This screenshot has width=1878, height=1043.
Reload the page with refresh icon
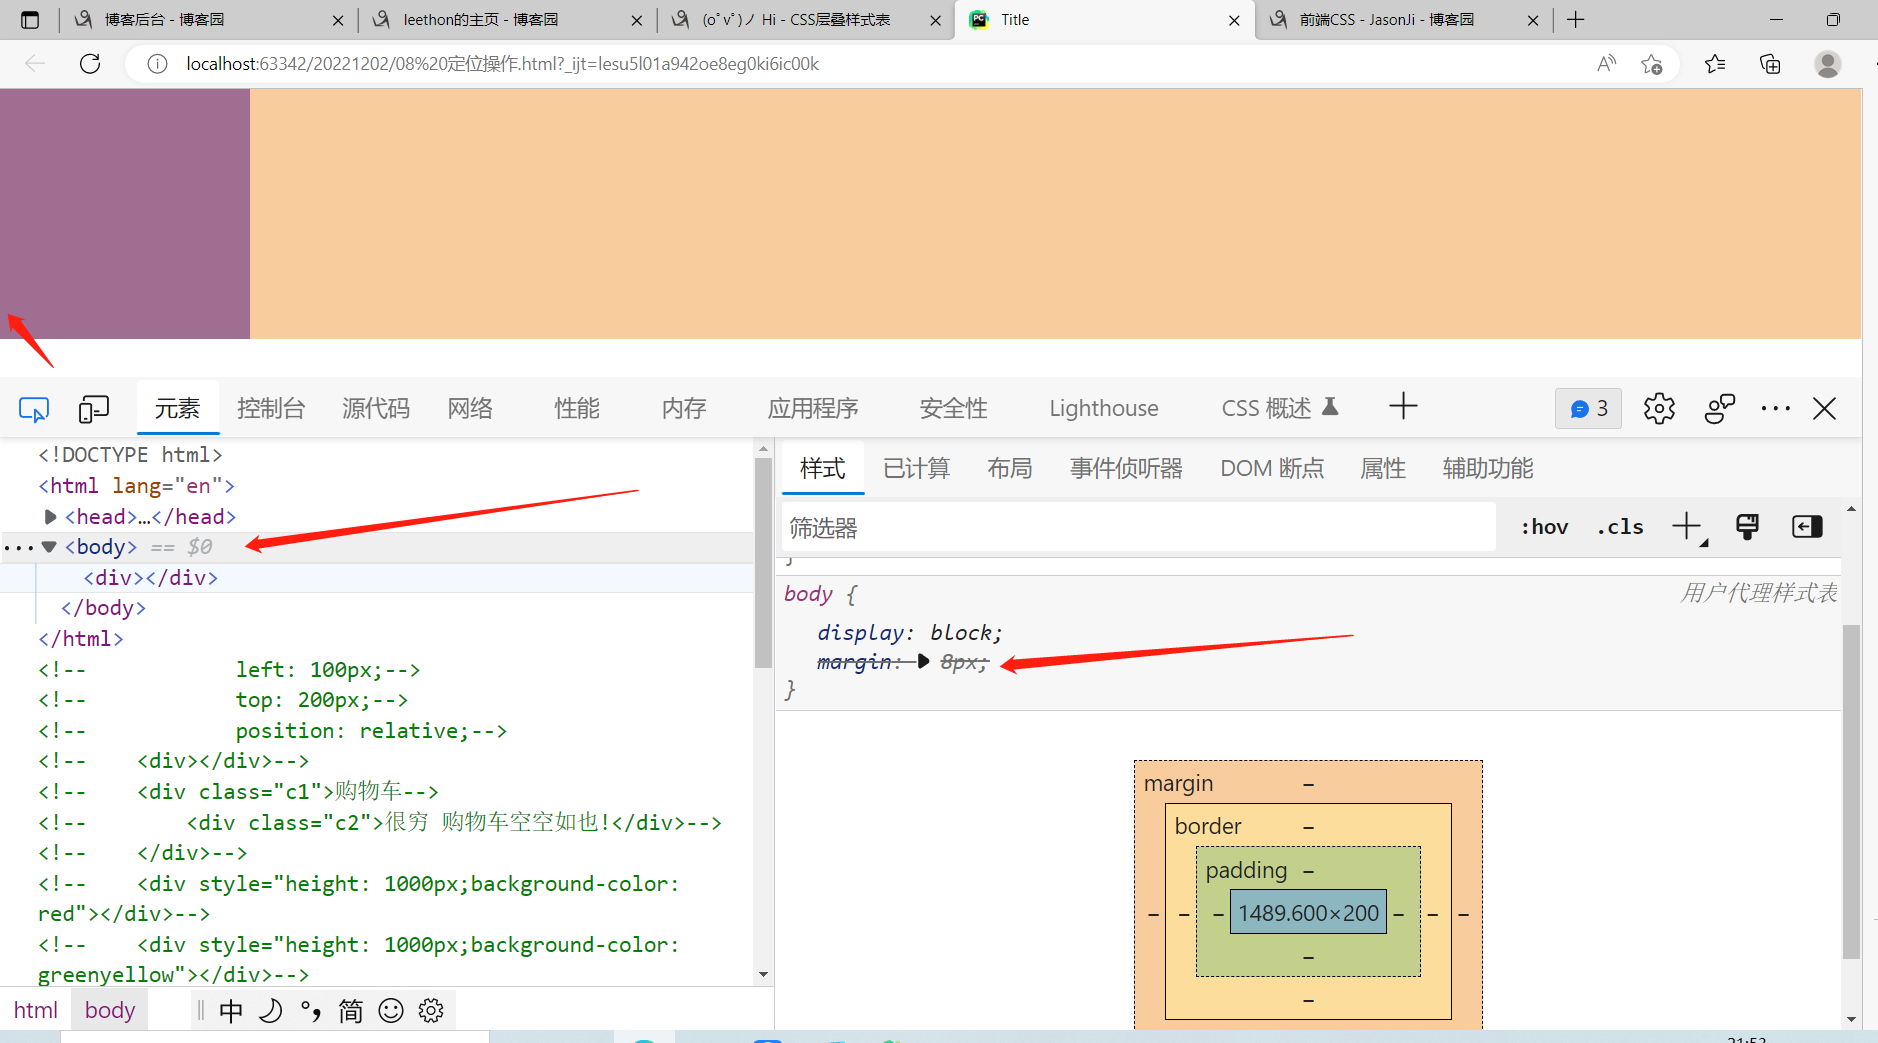pos(90,64)
